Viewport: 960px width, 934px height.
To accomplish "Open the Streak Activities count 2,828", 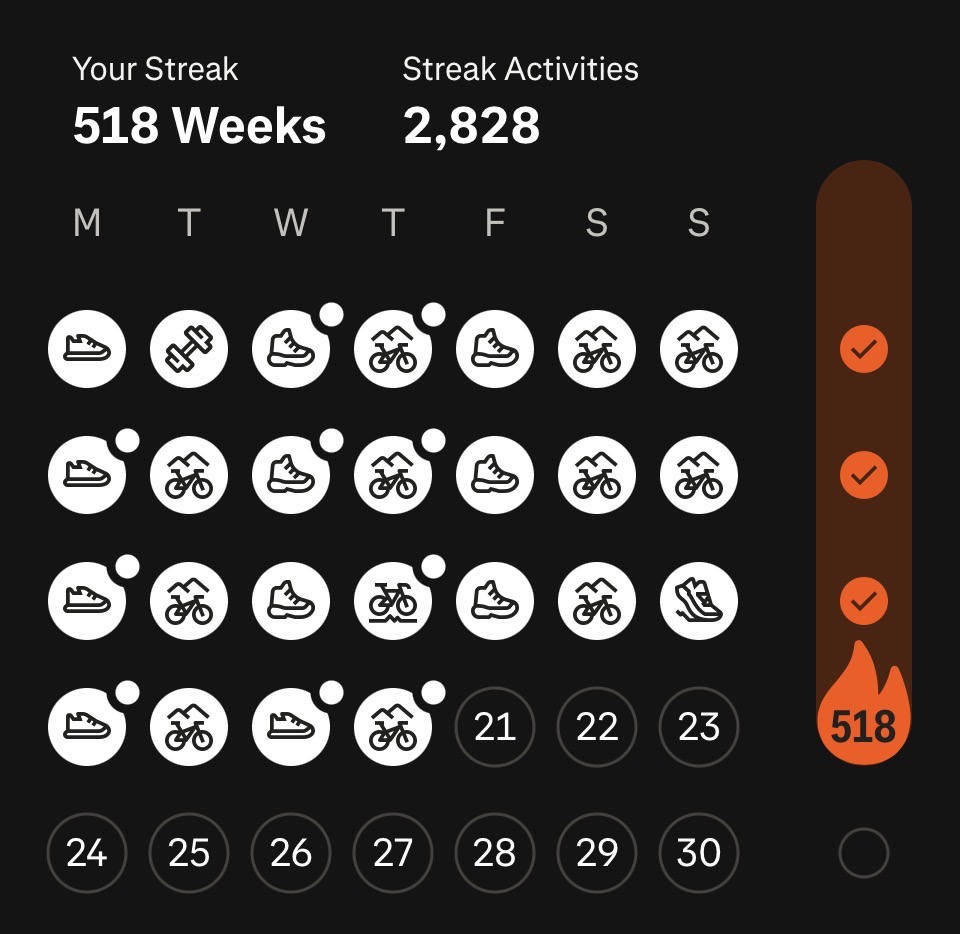I will [472, 127].
